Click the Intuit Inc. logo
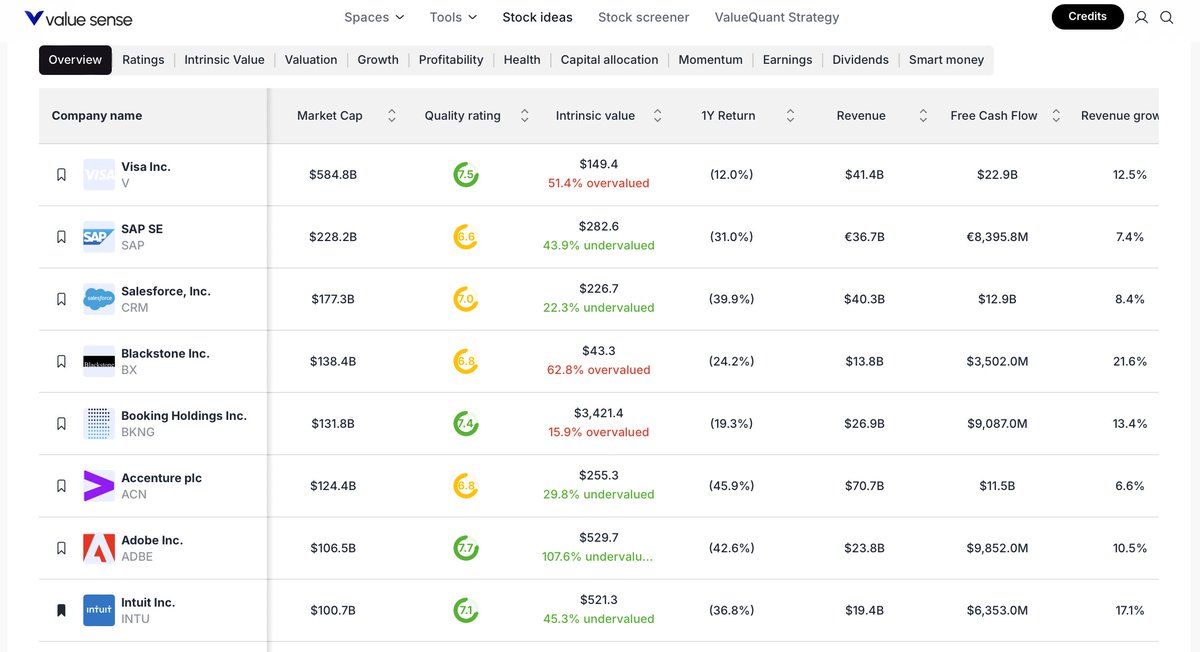Screen dimensions: 1200x652 coord(99,610)
